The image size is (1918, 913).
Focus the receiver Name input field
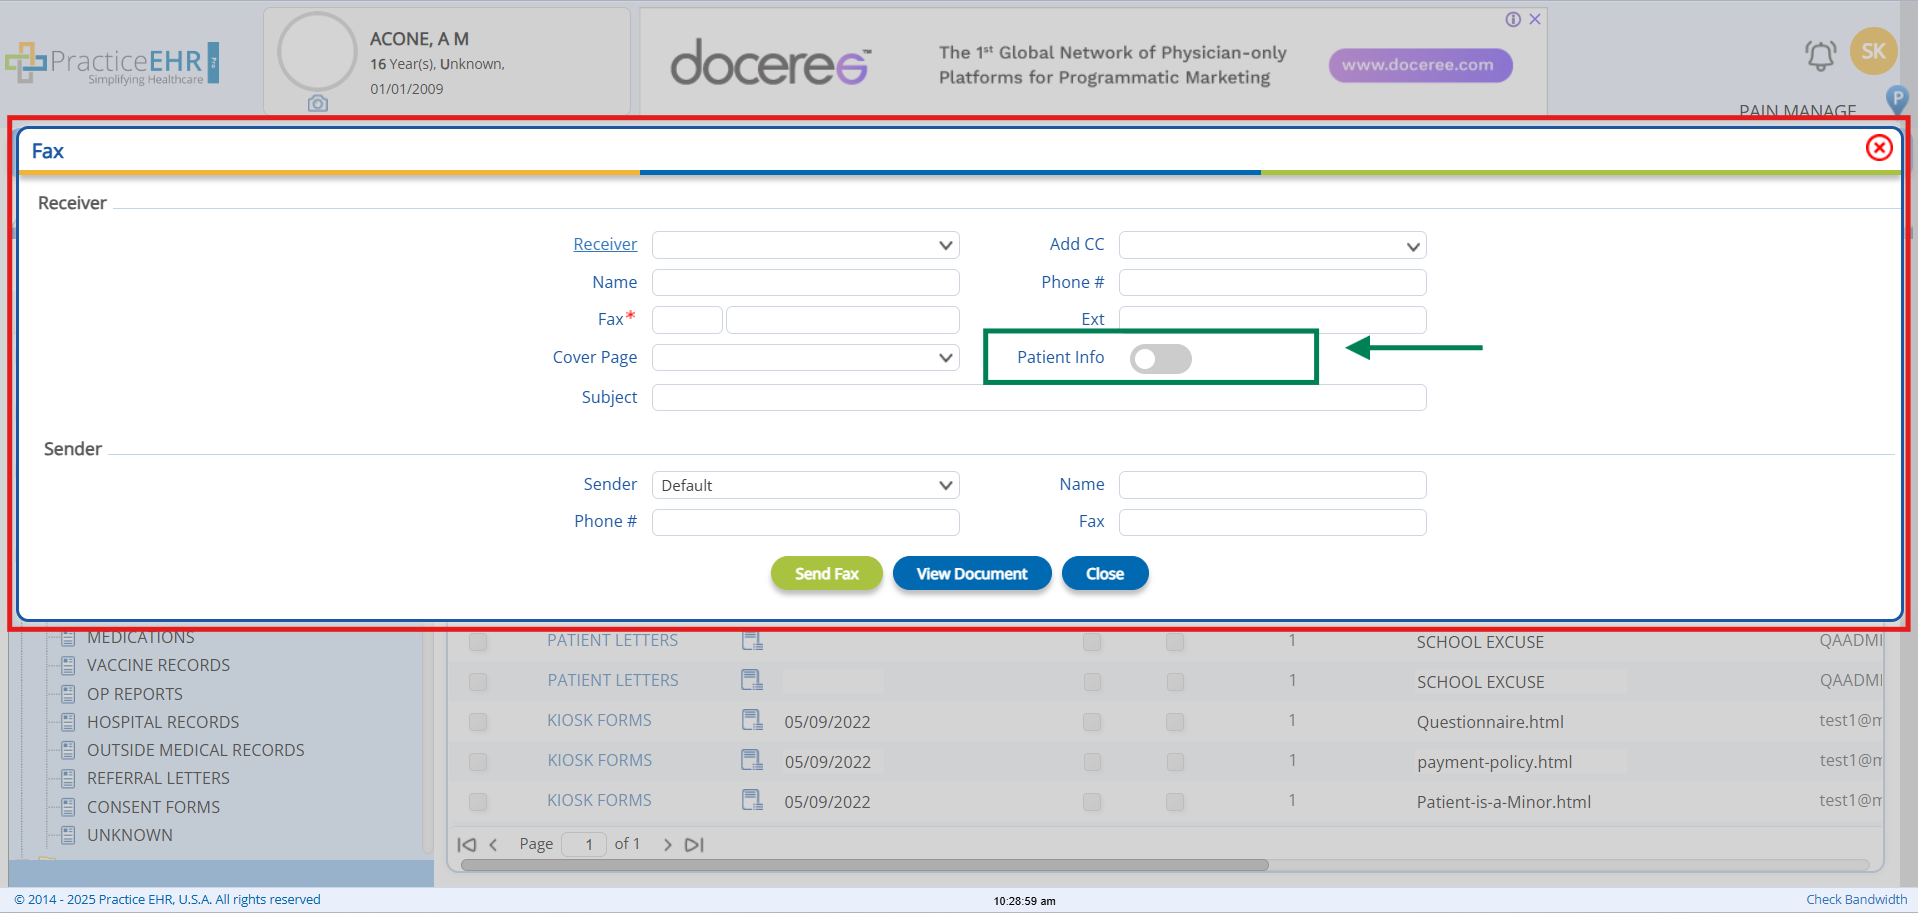point(805,283)
